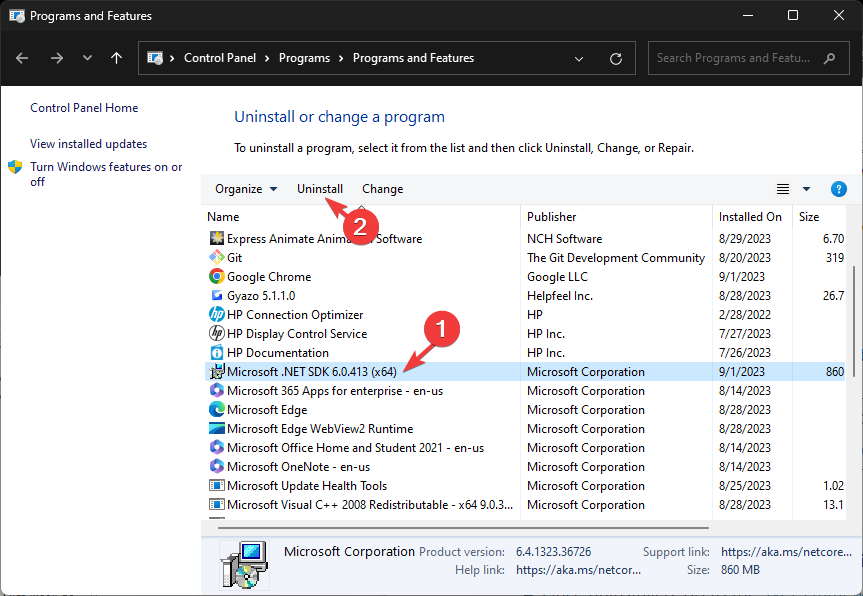The width and height of the screenshot is (863, 596).
Task: Click the Uninstall toolbar button
Action: coord(320,189)
